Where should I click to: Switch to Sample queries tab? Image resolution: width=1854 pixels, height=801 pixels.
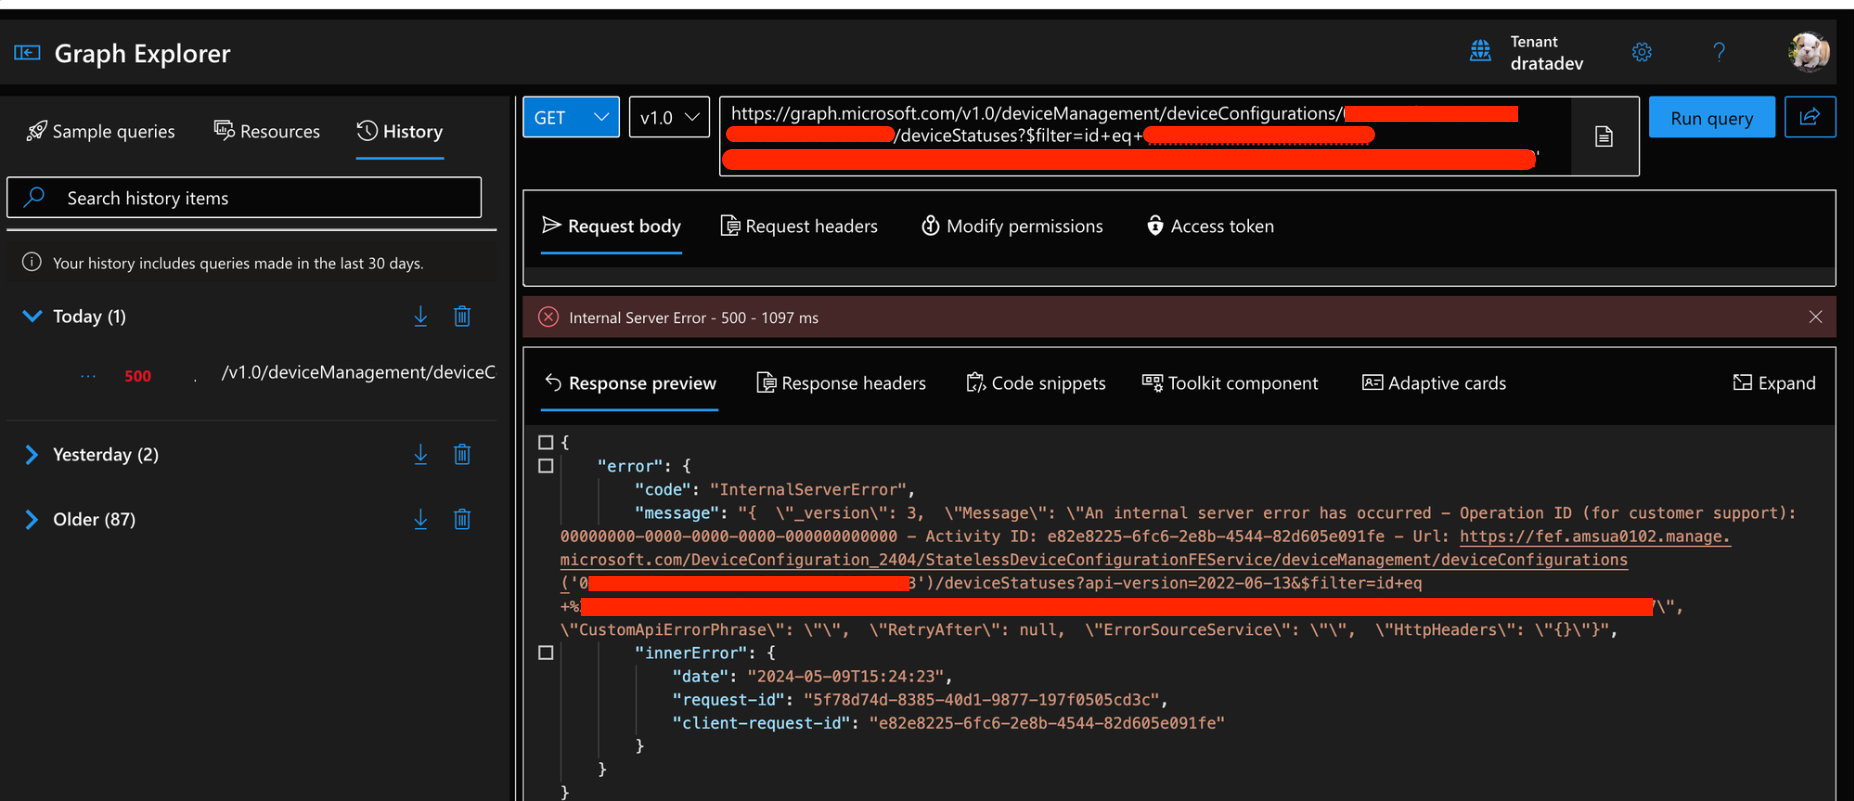101,131
